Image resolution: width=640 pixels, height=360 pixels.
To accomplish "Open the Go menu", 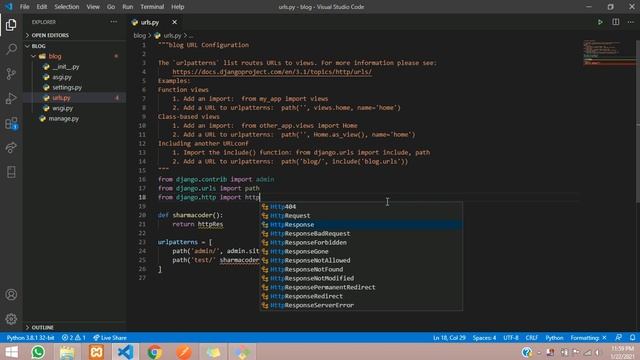I will [x=111, y=7].
